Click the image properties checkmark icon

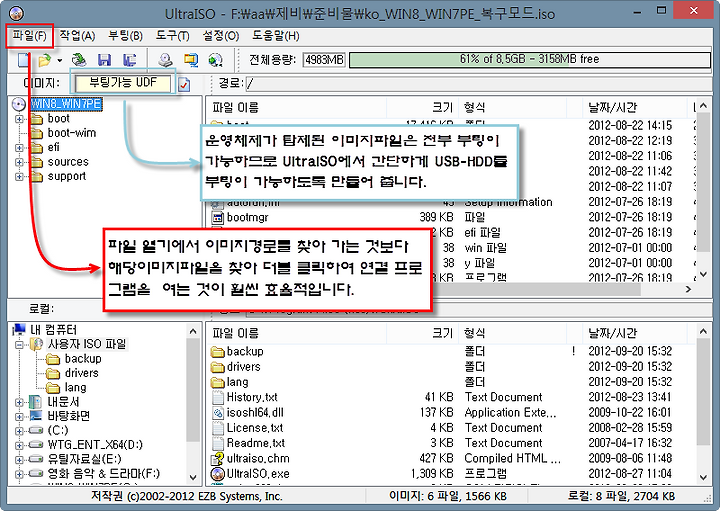184,84
